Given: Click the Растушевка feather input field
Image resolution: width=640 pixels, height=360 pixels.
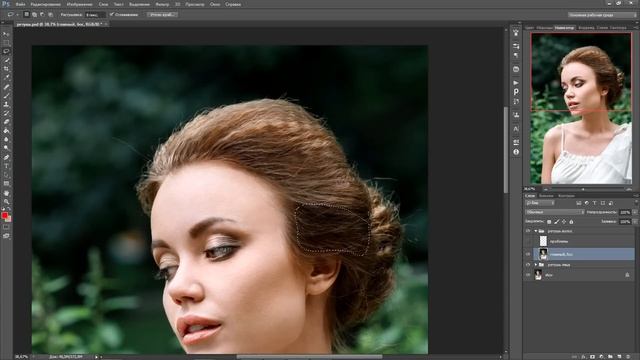Looking at the screenshot, I should coord(95,15).
